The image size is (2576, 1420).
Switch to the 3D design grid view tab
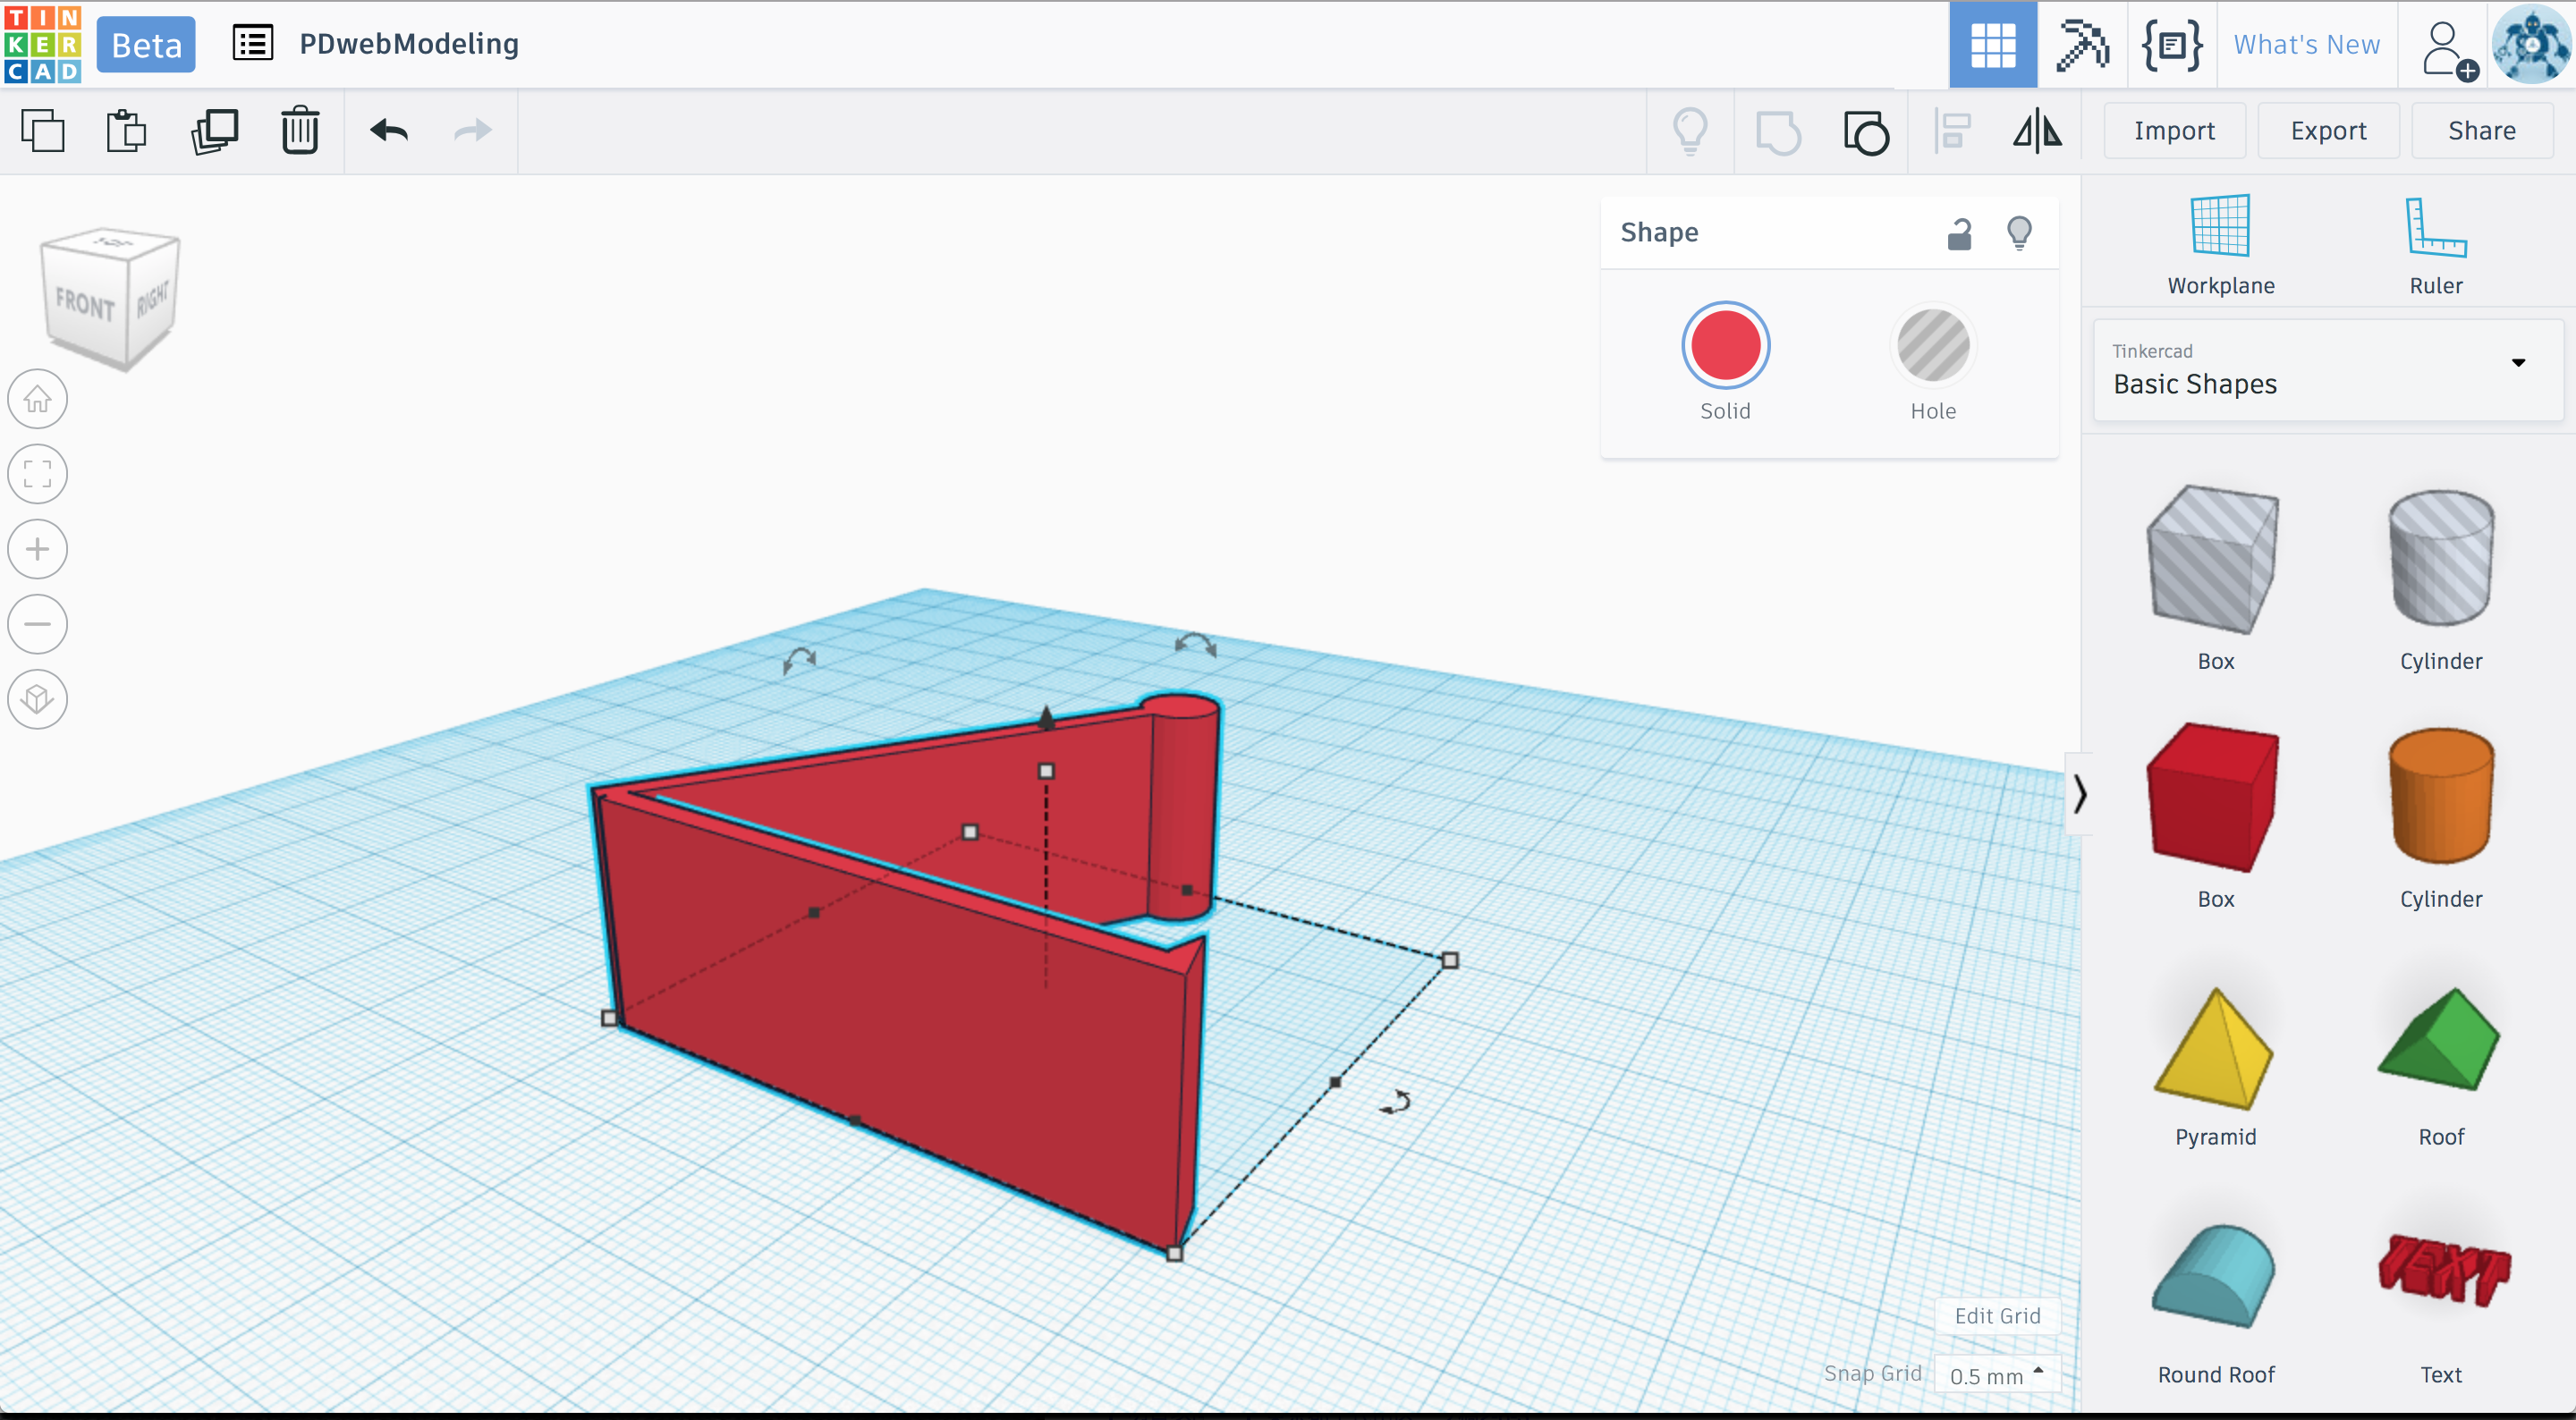point(1992,45)
